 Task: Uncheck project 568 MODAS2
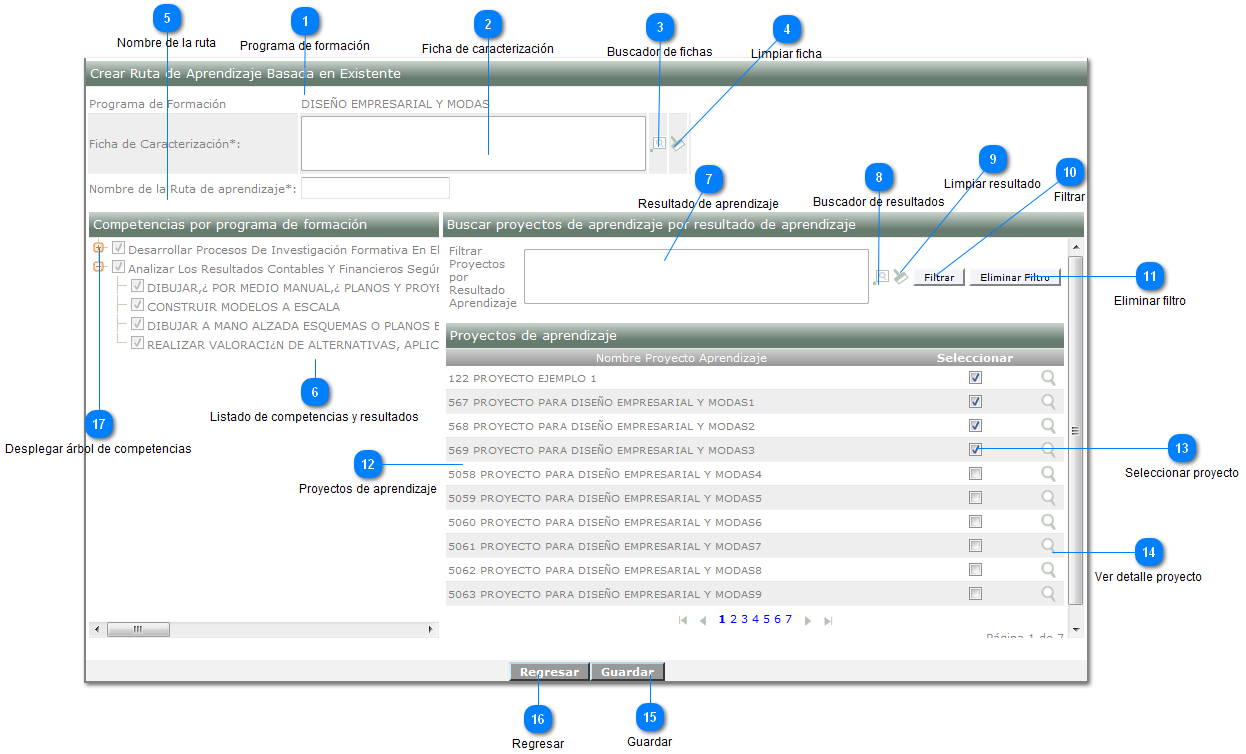coord(975,426)
